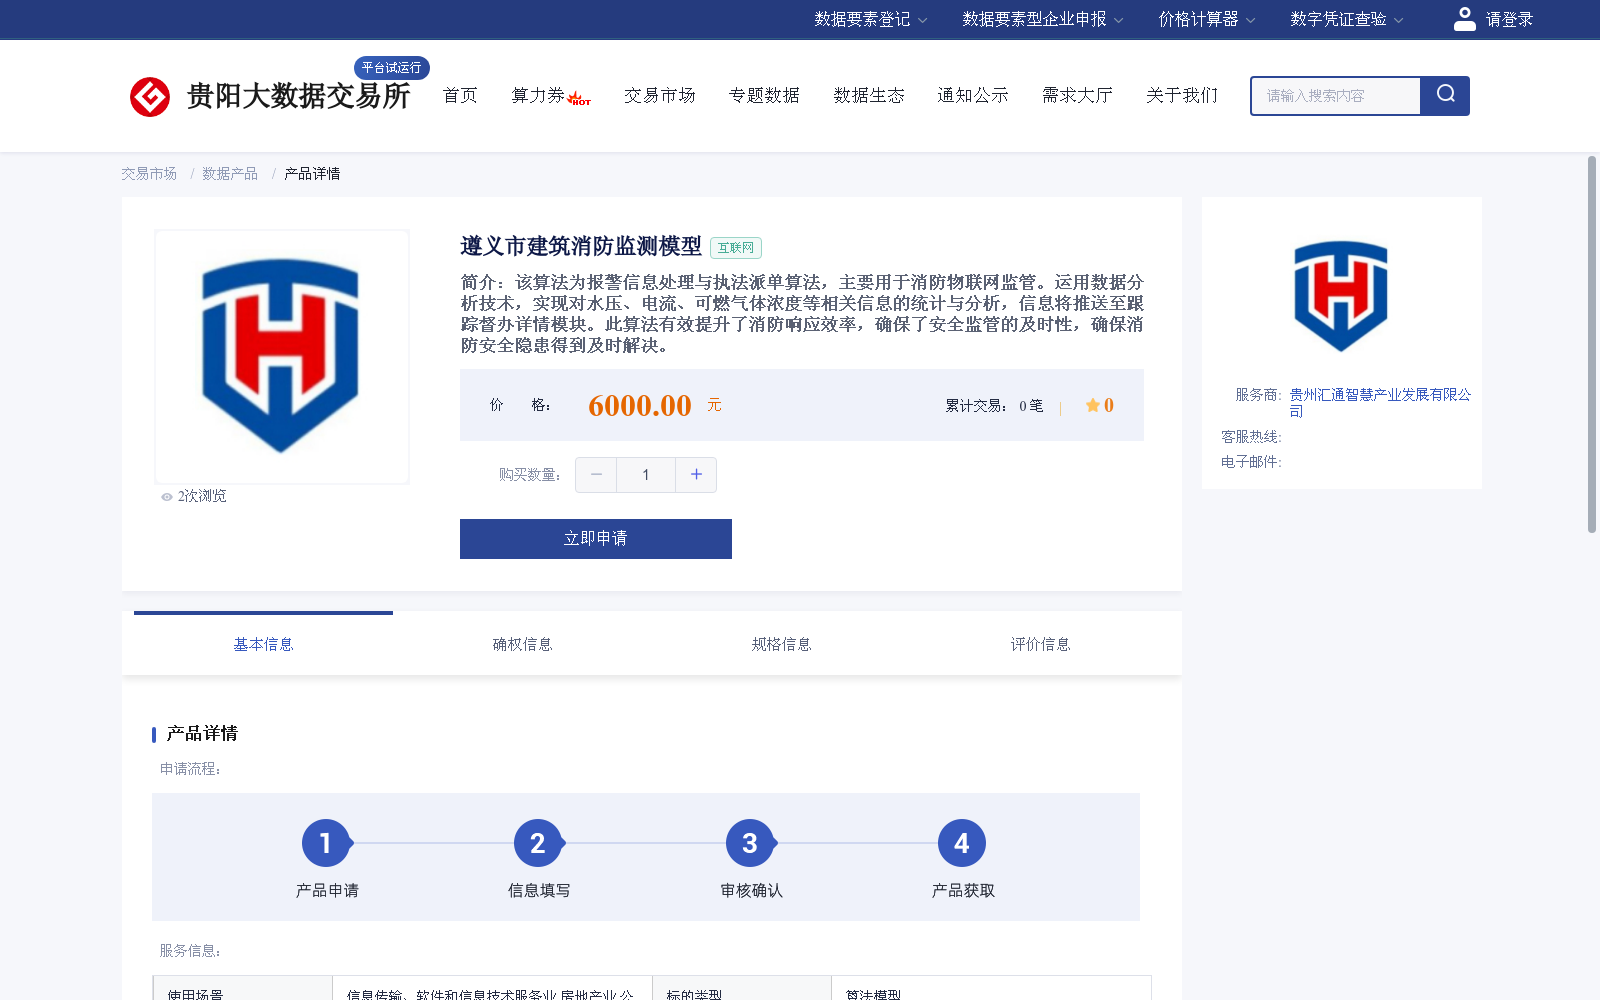Image resolution: width=1600 pixels, height=1000 pixels.
Task: Click the service provider logo image
Action: click(1341, 296)
